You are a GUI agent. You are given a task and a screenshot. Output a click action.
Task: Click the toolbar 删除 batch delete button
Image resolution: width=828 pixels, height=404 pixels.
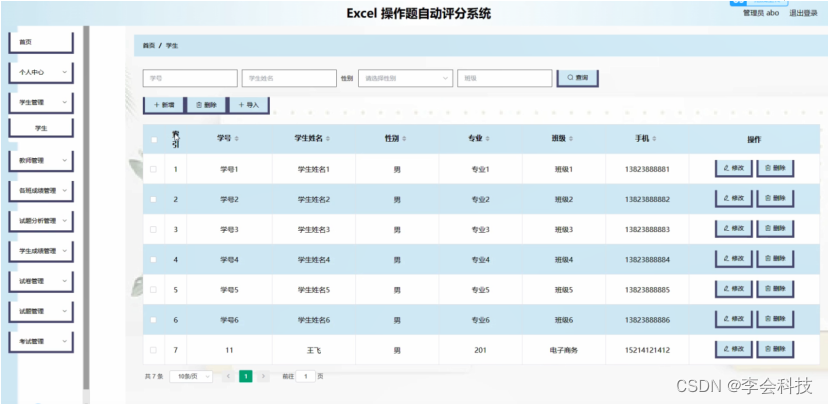pyautogui.click(x=206, y=105)
